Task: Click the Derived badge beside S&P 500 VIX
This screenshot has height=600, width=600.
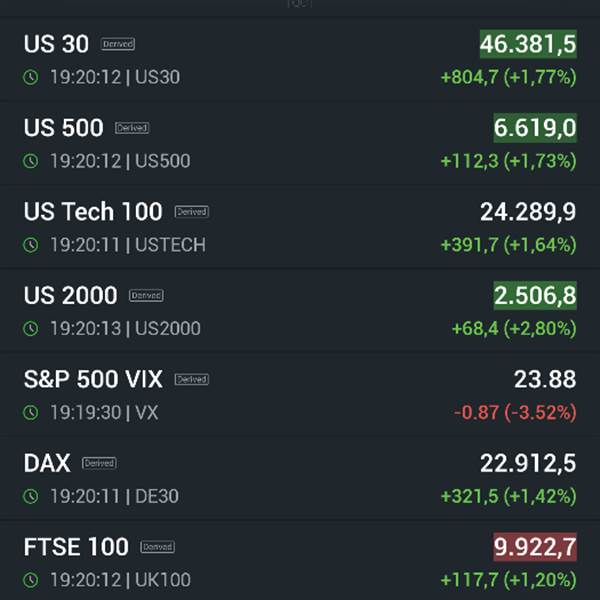Action: [191, 380]
